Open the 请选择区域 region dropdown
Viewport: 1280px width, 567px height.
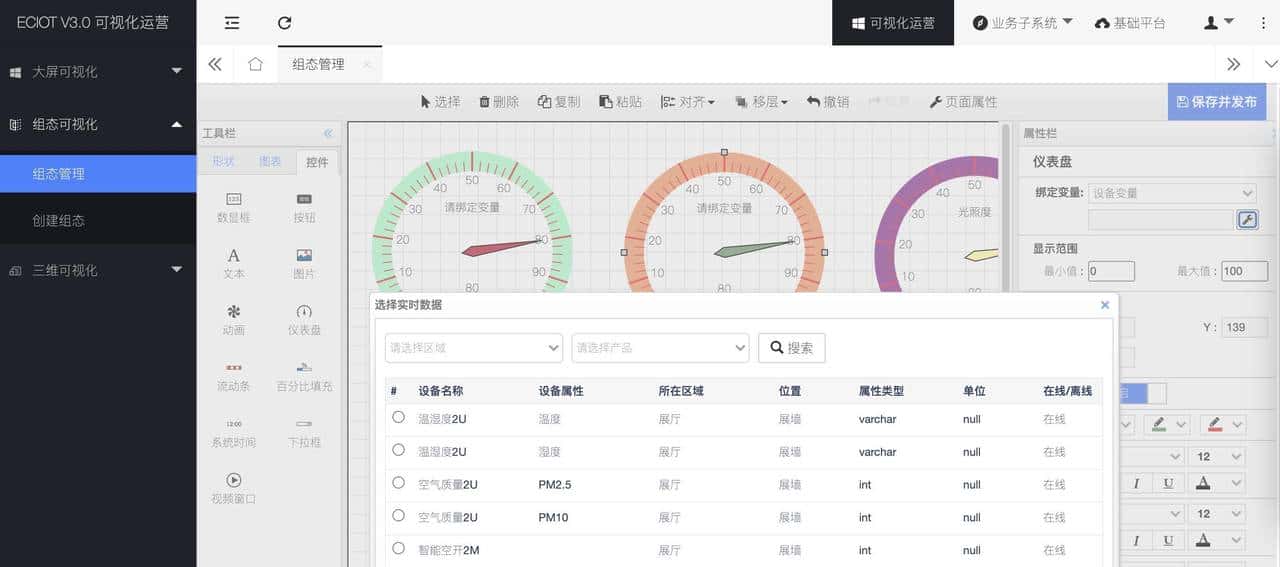(474, 347)
